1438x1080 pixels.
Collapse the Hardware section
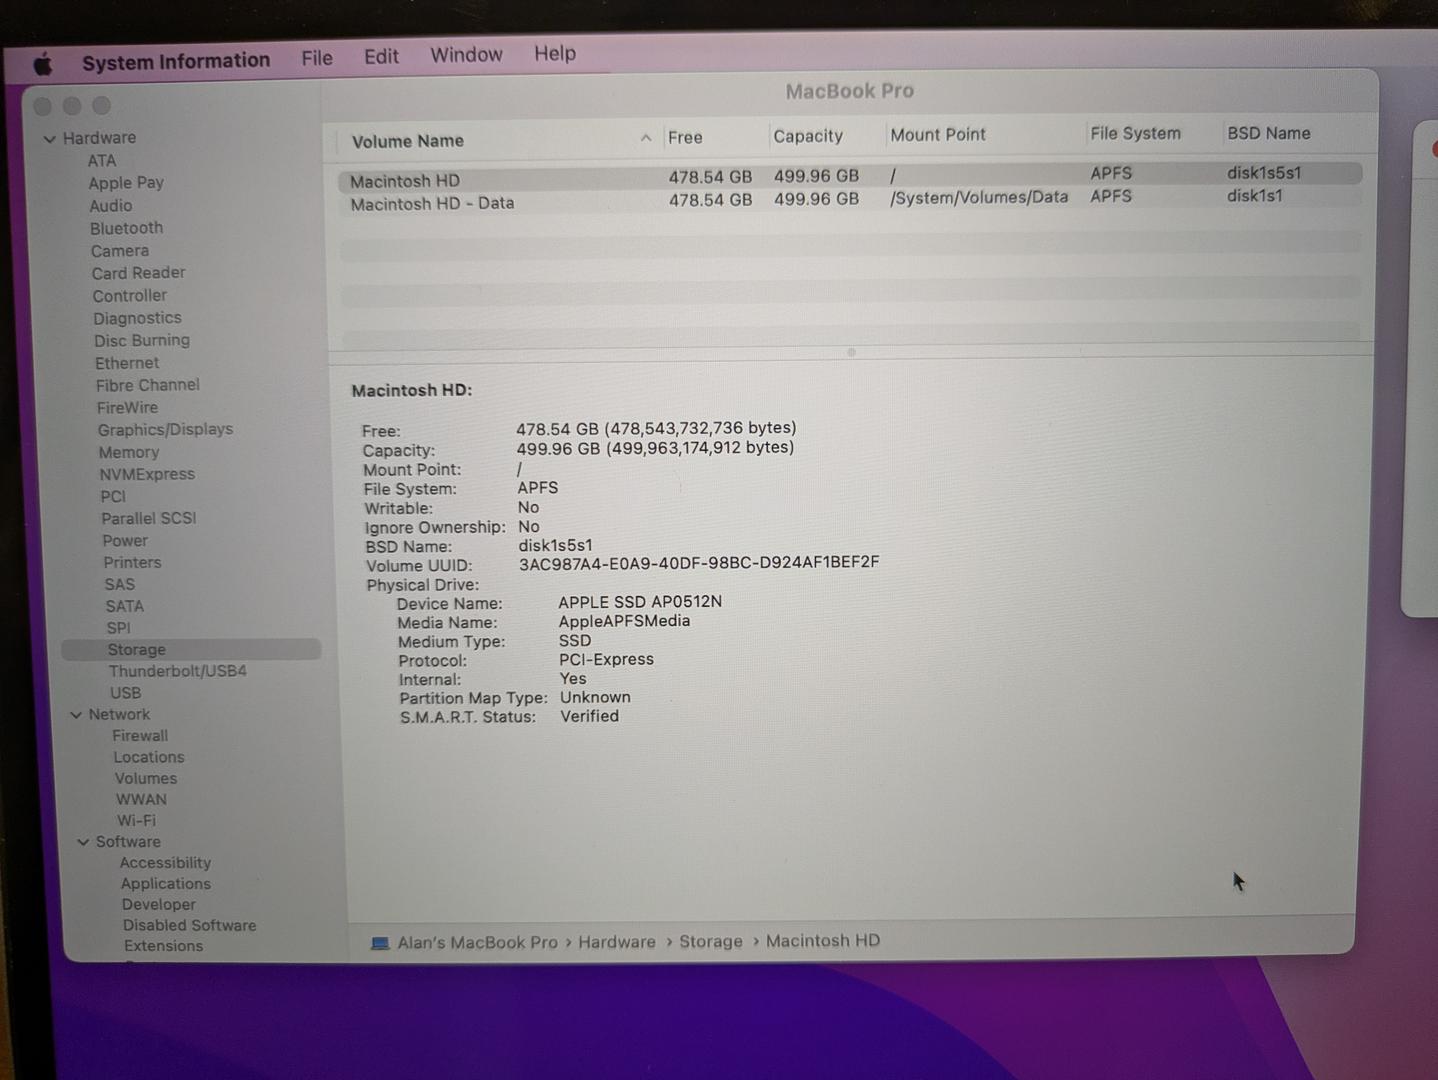(50, 139)
